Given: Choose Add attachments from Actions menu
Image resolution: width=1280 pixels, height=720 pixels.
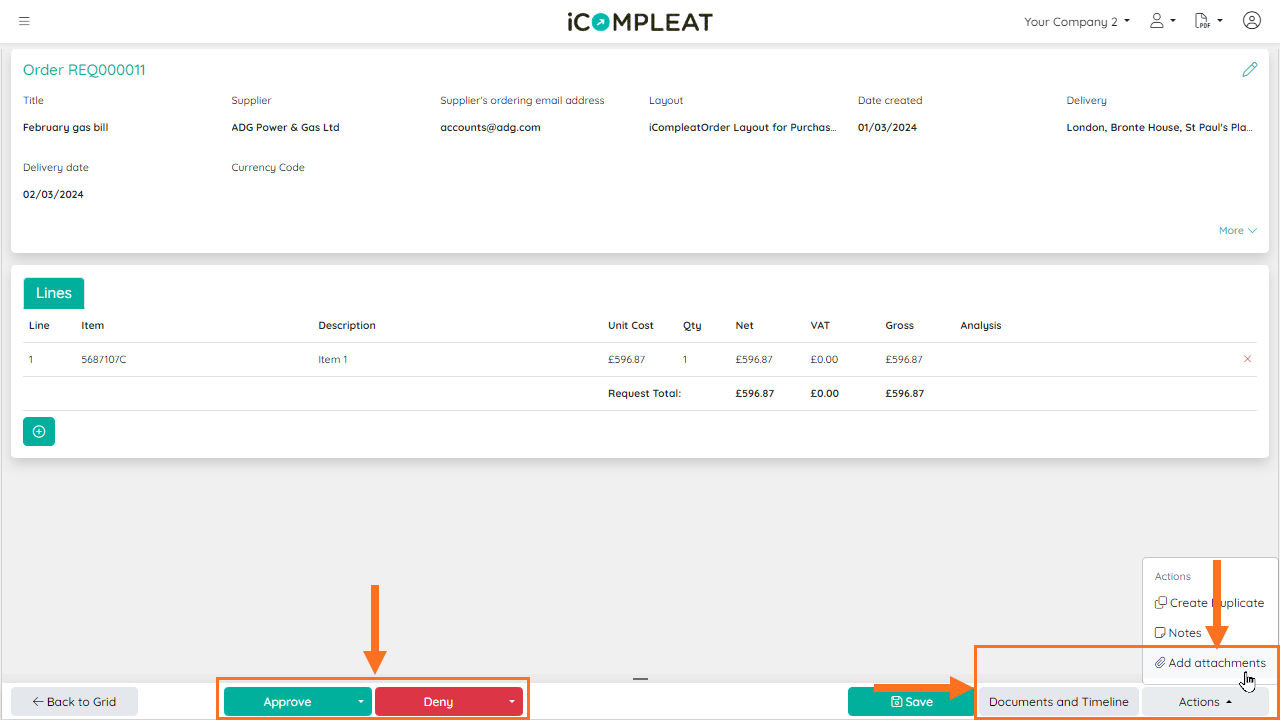Looking at the screenshot, I should pos(1210,663).
